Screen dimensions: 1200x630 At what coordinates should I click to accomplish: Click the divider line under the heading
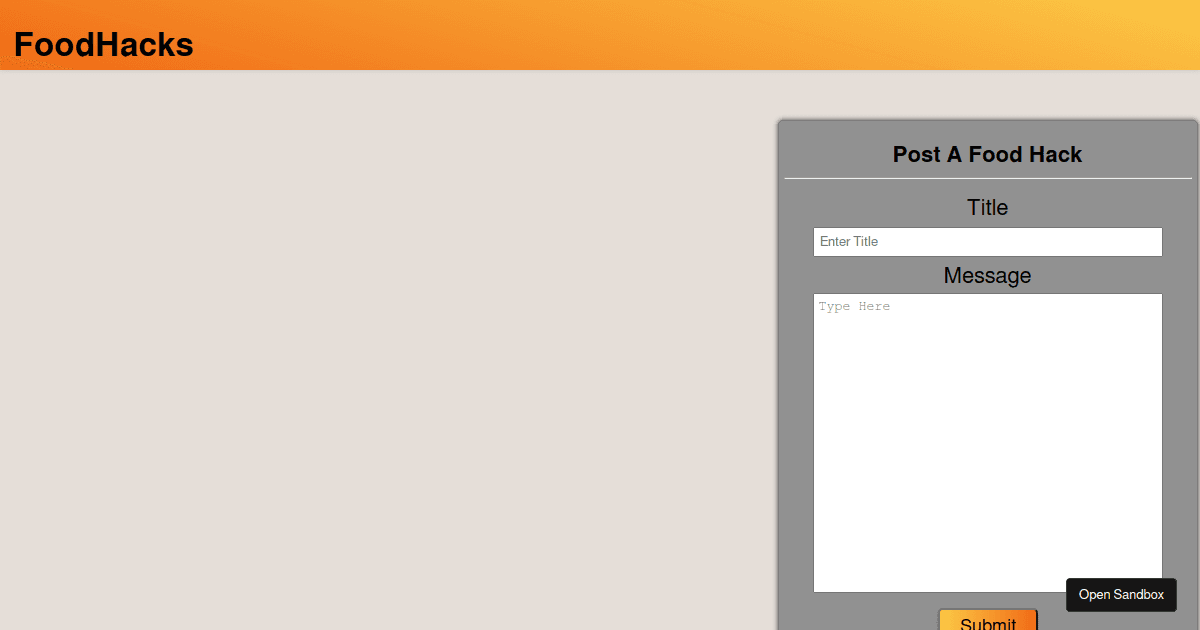coord(987,178)
